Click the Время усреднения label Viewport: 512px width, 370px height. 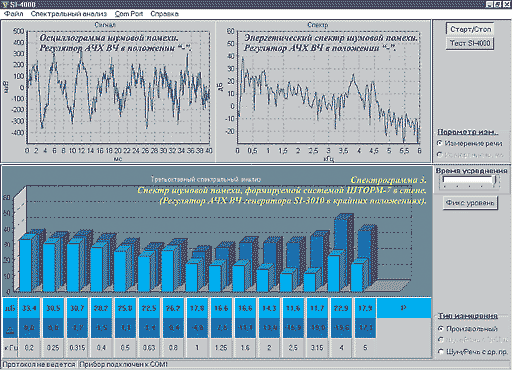click(x=471, y=171)
